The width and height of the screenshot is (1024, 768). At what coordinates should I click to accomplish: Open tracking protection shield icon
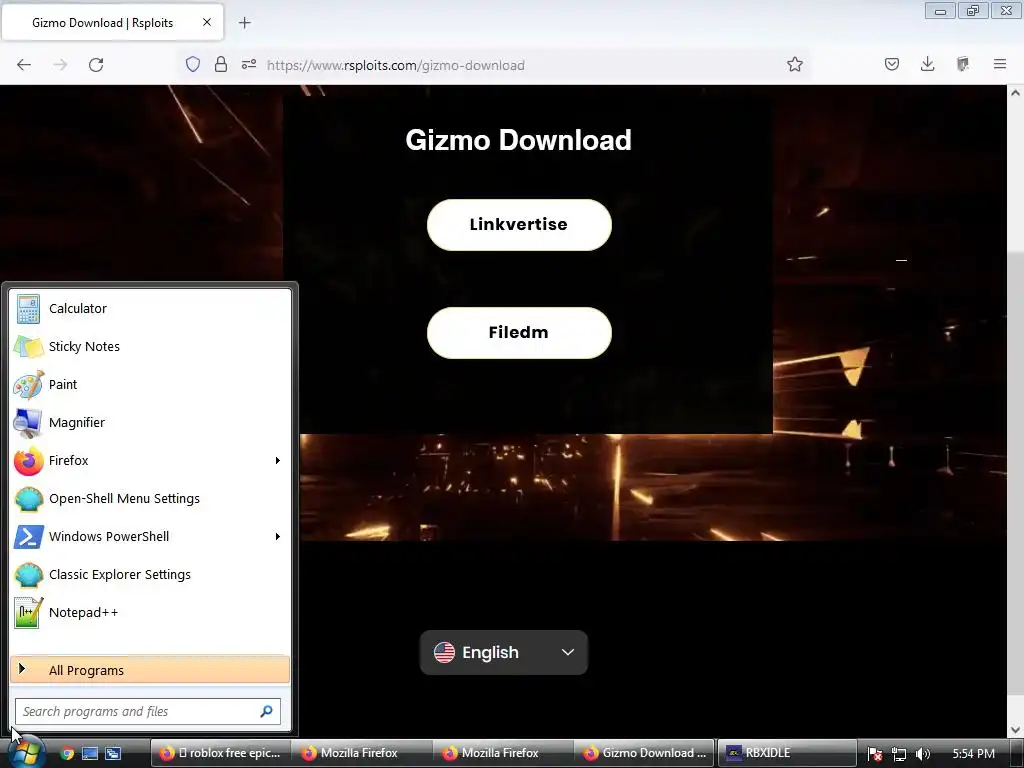tap(193, 64)
